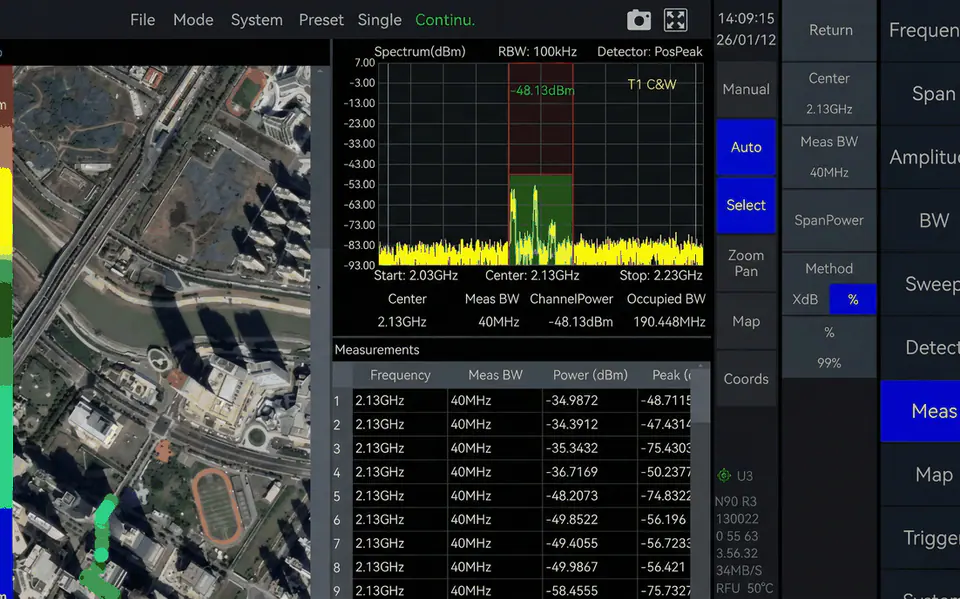The width and height of the screenshot is (960, 599).
Task: Edit the Center 2.13GHz setting
Action: tap(829, 94)
